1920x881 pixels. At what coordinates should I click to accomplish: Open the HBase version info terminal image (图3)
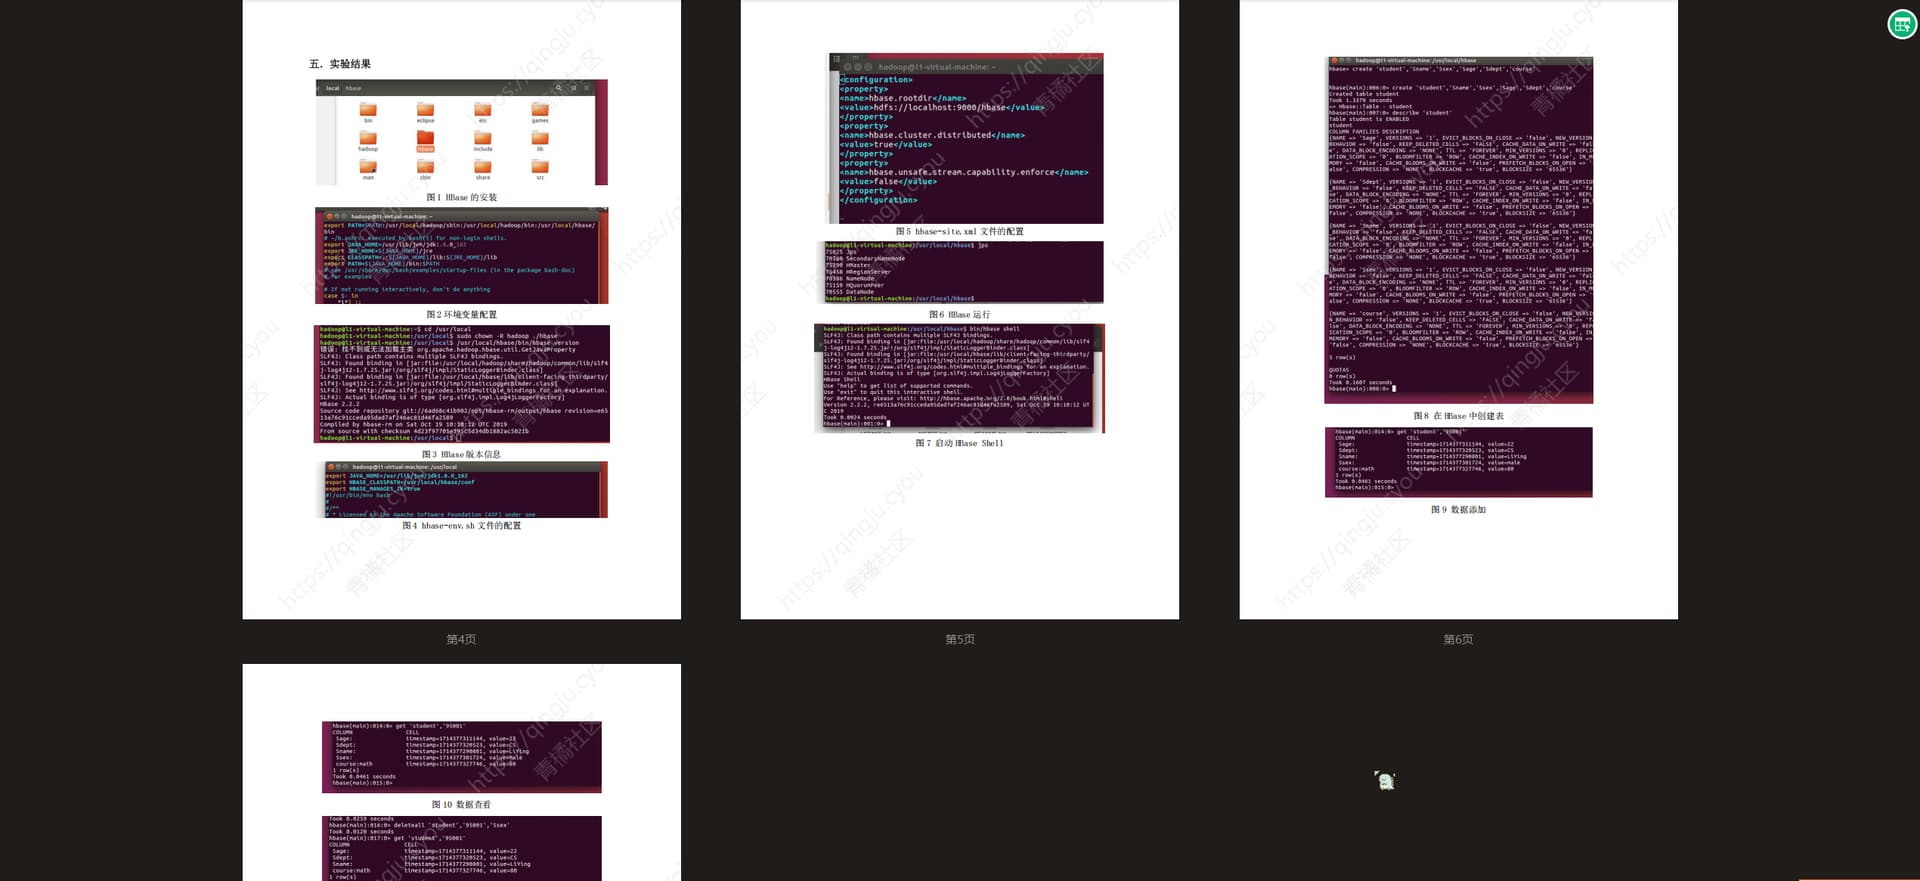point(462,384)
